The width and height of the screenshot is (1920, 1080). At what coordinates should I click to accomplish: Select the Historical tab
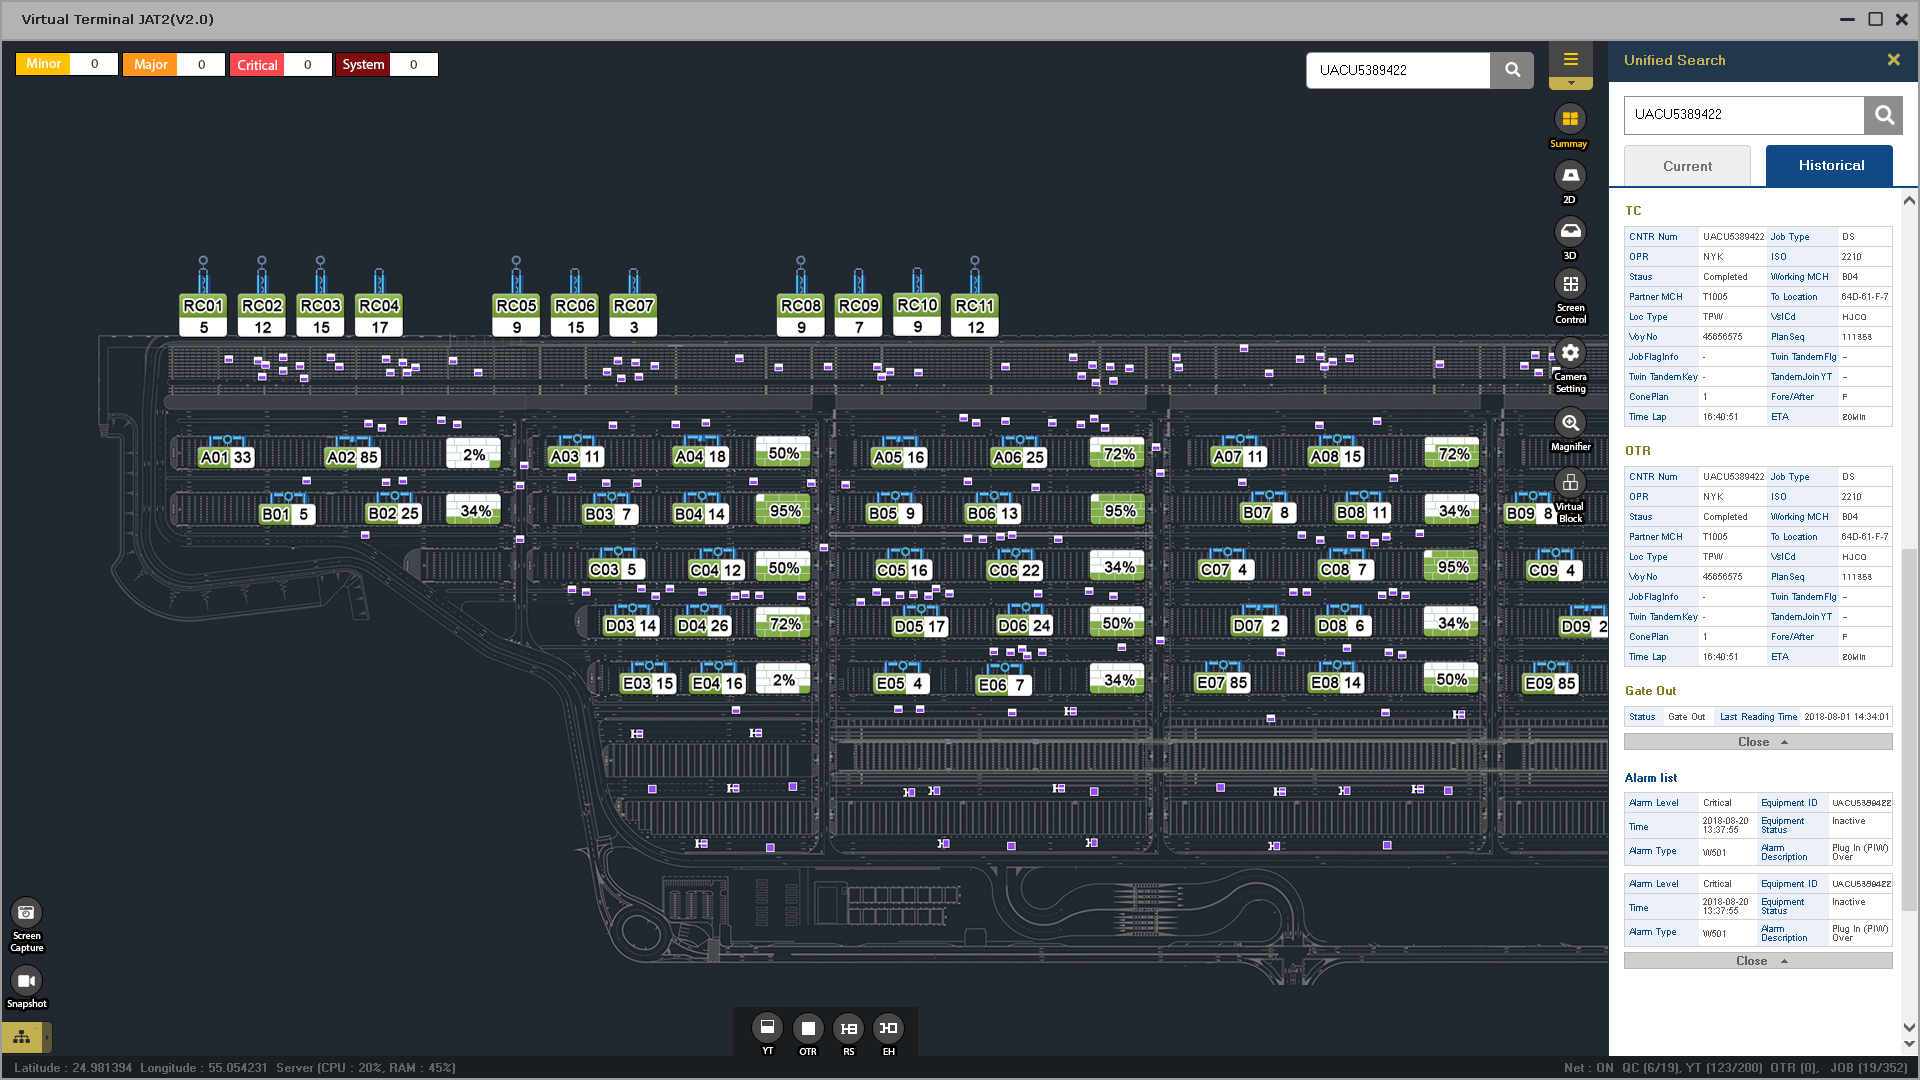coord(1829,166)
